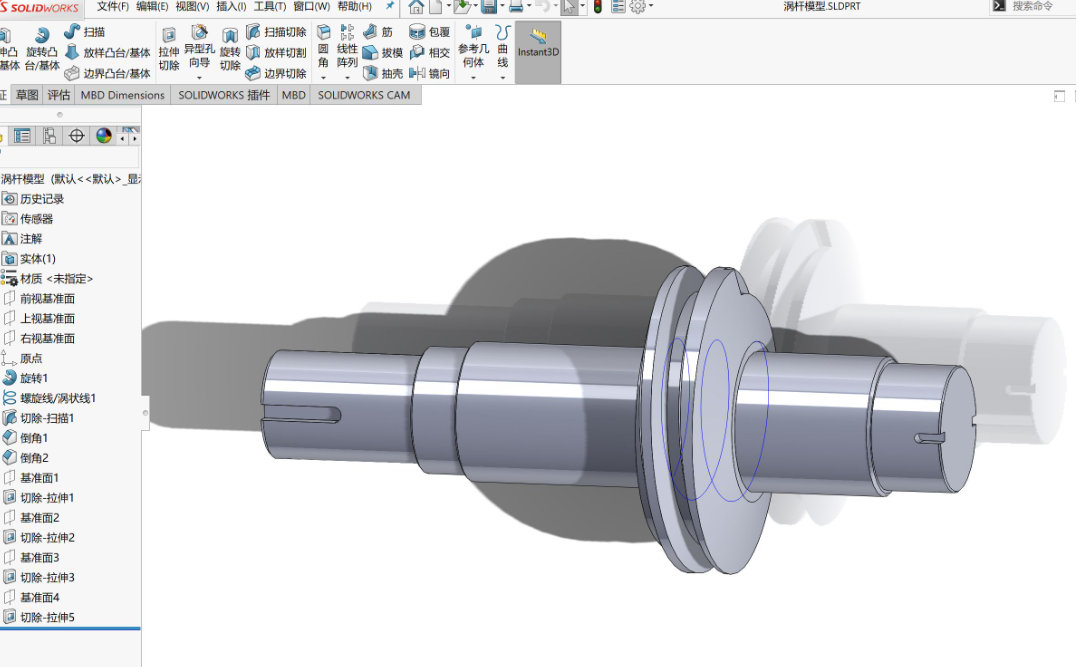Save the document with floppy icon
This screenshot has height=667, width=1079.
[x=489, y=7]
